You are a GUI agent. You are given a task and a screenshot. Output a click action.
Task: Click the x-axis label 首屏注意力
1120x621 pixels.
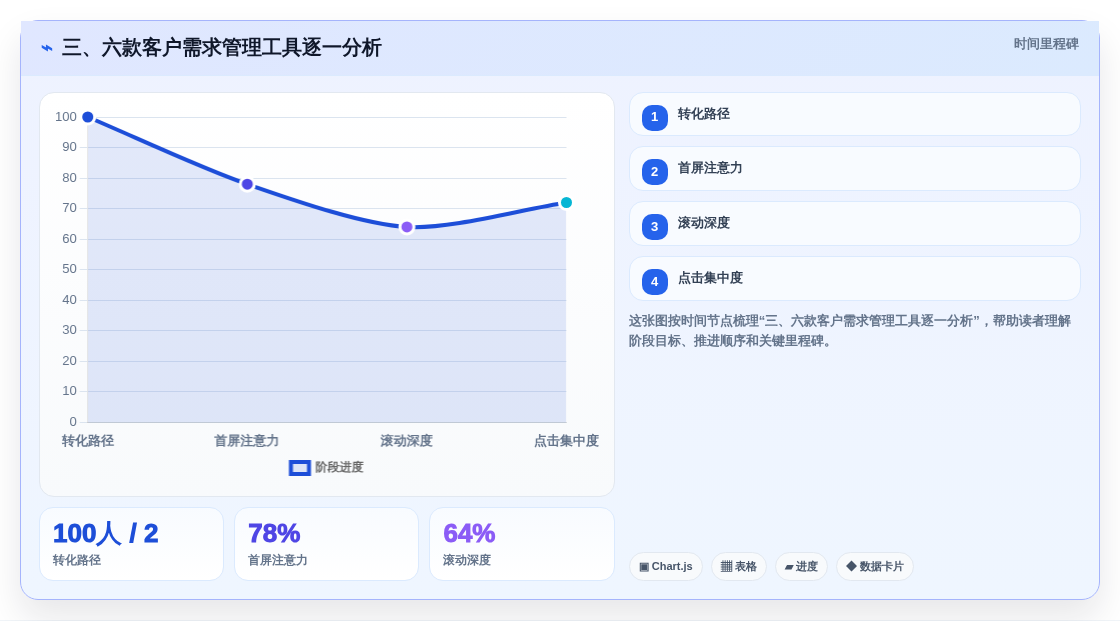pyautogui.click(x=246, y=441)
